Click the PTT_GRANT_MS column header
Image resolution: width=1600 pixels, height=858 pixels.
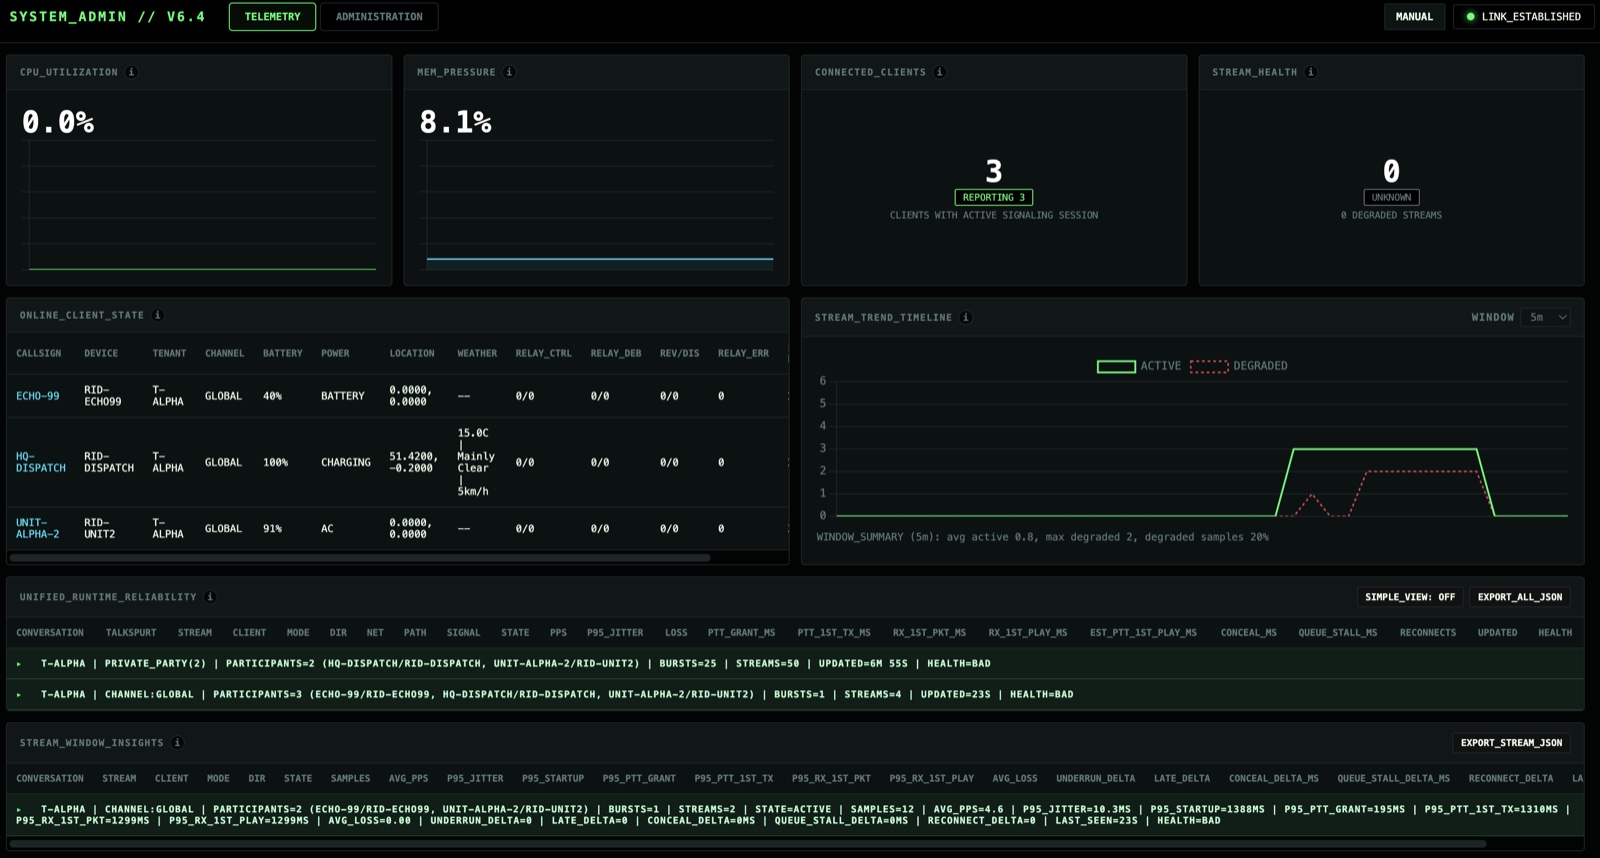click(x=741, y=633)
